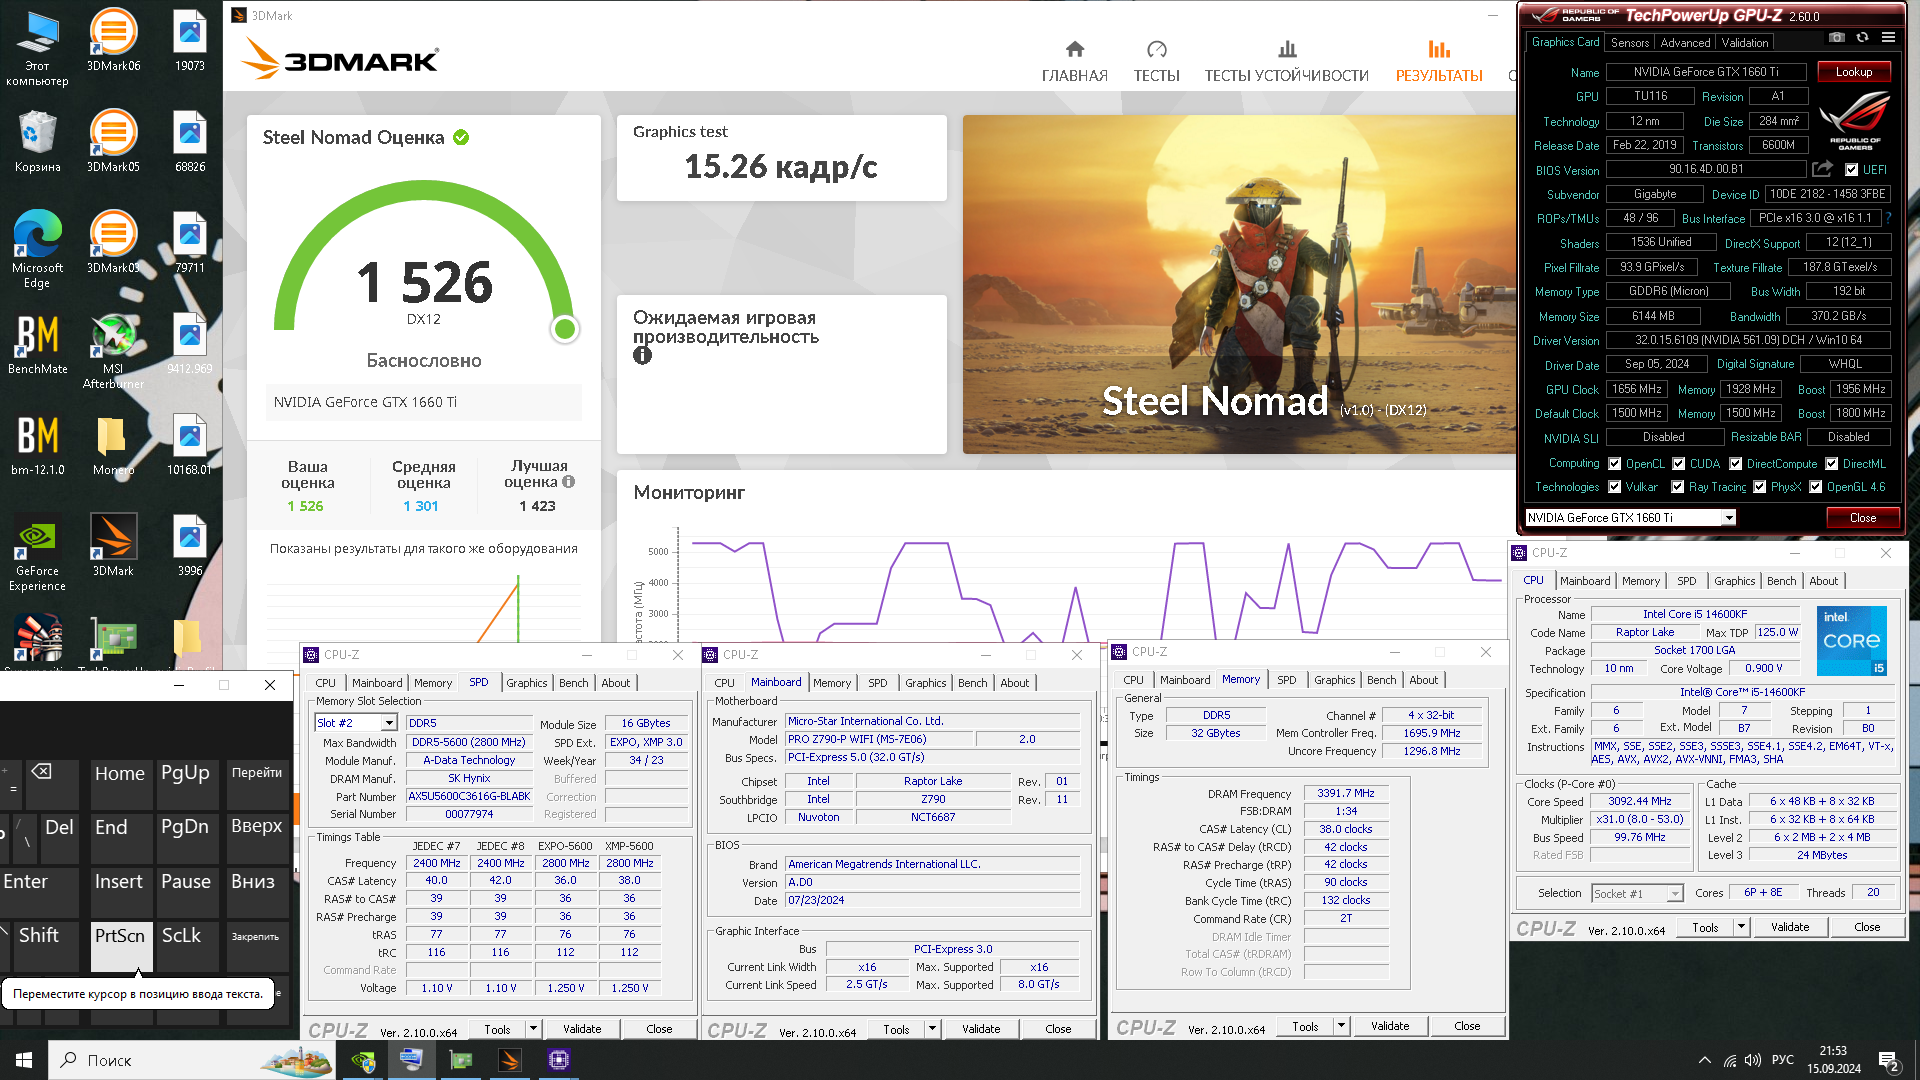Open the 19073 image file on desktop

tap(189, 41)
